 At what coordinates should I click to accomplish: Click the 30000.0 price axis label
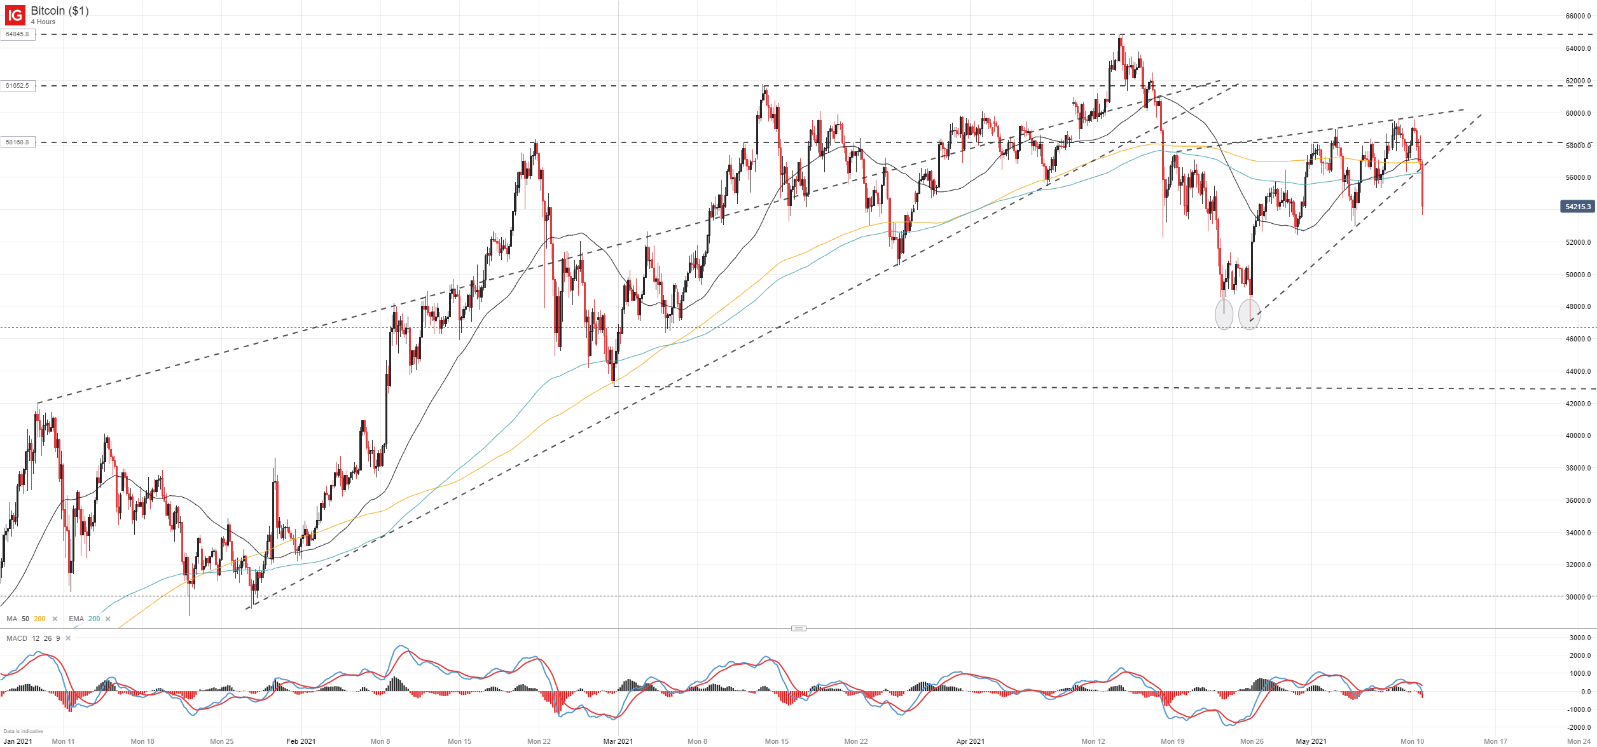[1578, 597]
